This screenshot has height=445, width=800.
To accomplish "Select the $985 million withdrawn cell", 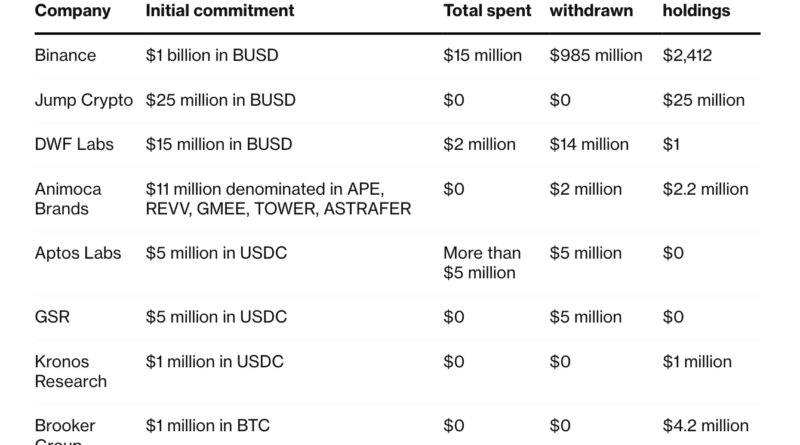I will [596, 56].
